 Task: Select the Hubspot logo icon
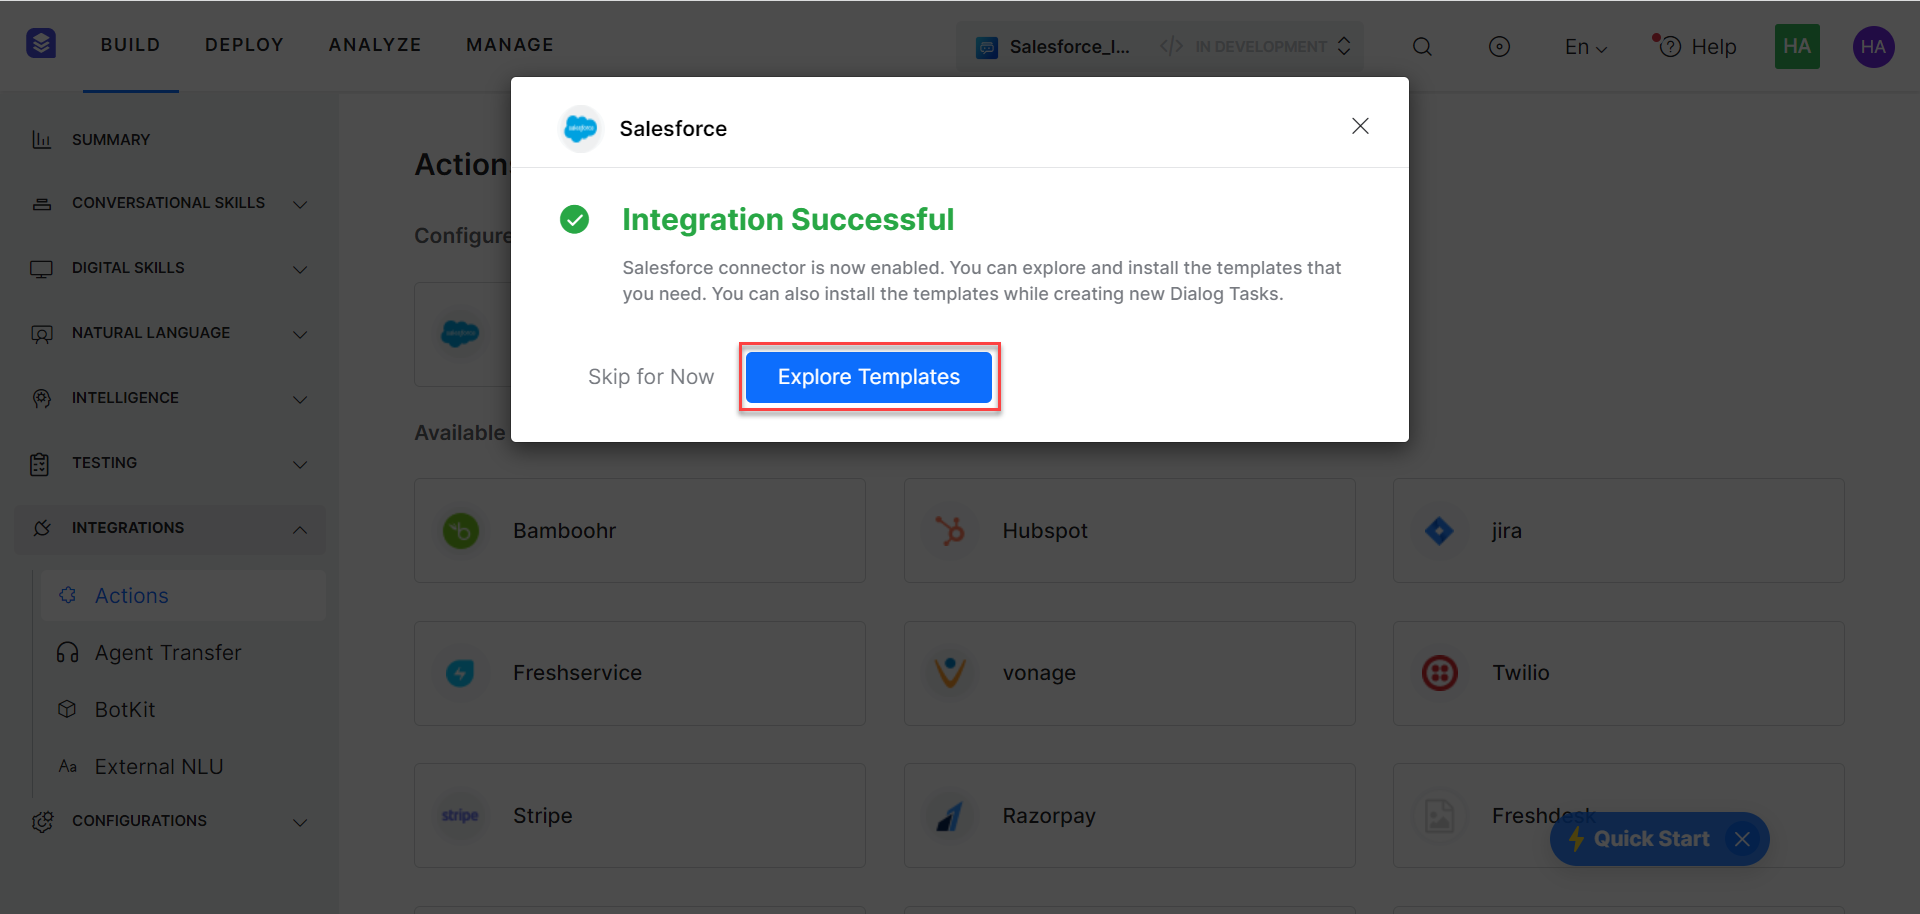950,531
